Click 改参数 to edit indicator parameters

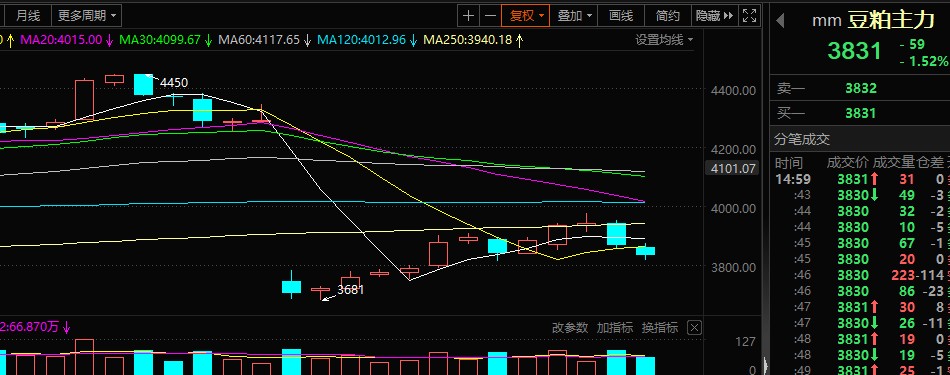[570, 328]
